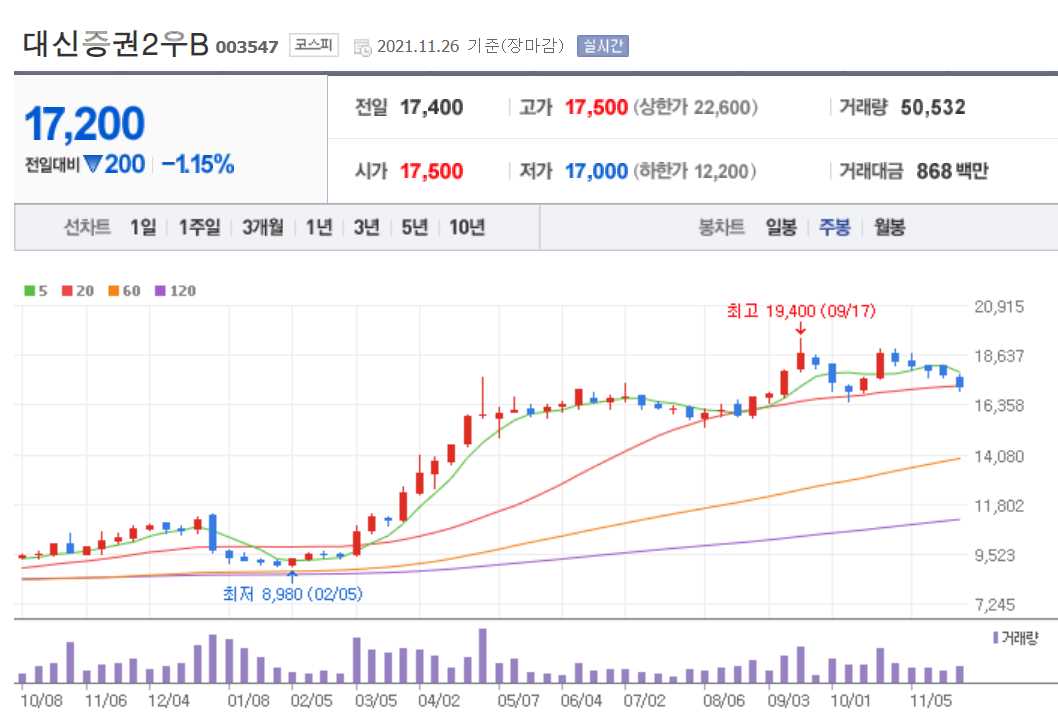Select the 1년 line chart period
The width and height of the screenshot is (1058, 725).
tap(319, 227)
